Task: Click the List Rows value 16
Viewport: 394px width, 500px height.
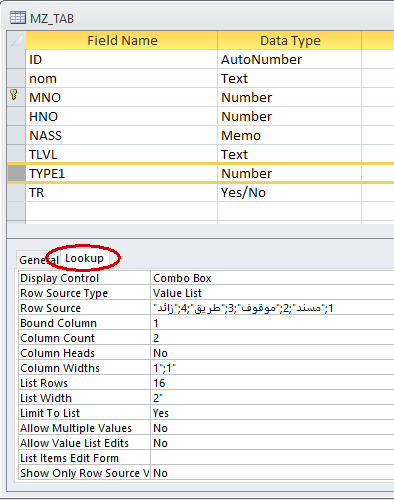Action: pos(272,383)
